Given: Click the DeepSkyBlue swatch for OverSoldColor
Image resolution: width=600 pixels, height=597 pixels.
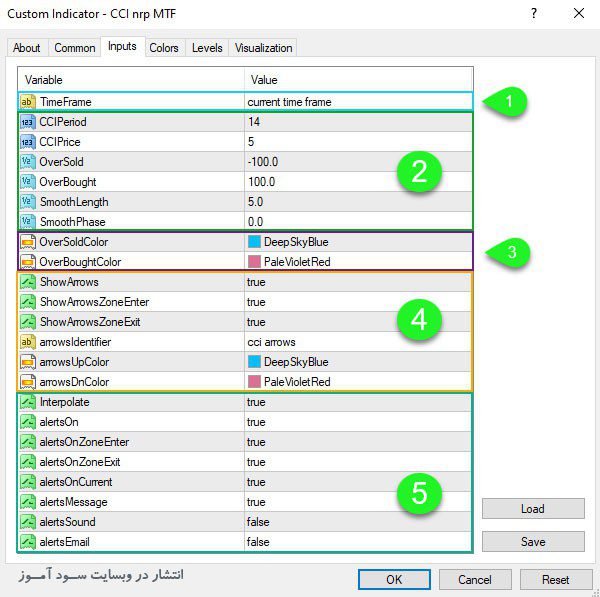Looking at the screenshot, I should pyautogui.click(x=254, y=242).
